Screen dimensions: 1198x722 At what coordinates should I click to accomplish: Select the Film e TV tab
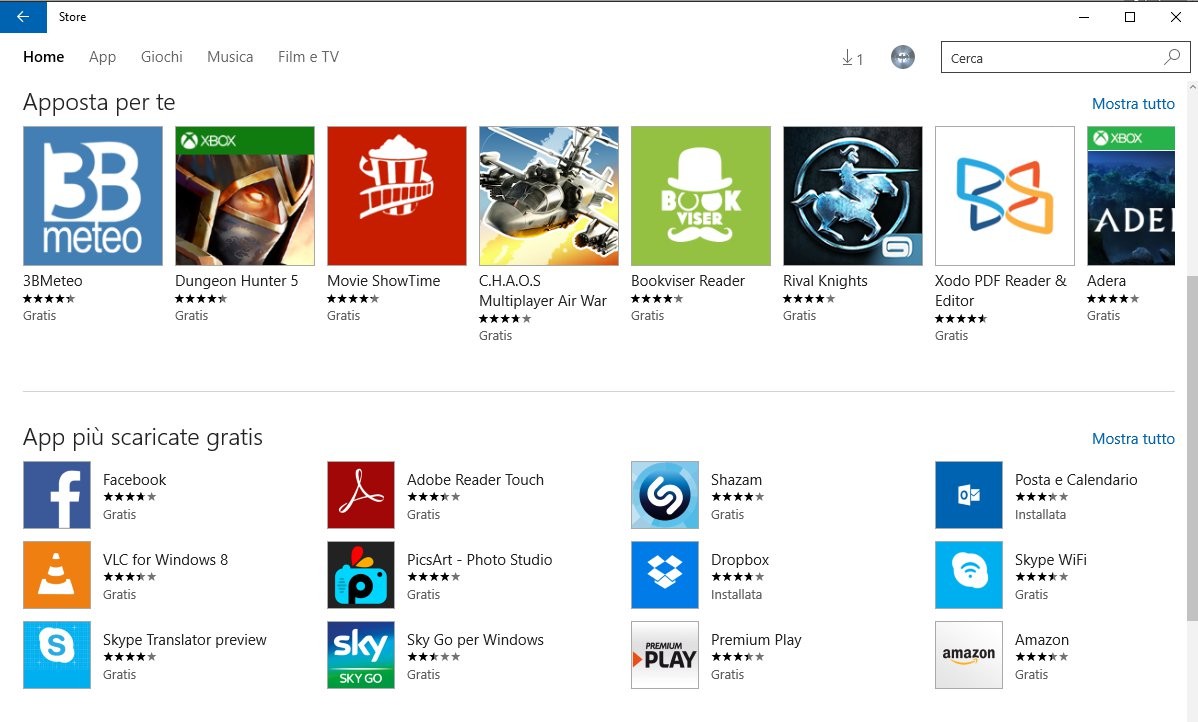[307, 57]
